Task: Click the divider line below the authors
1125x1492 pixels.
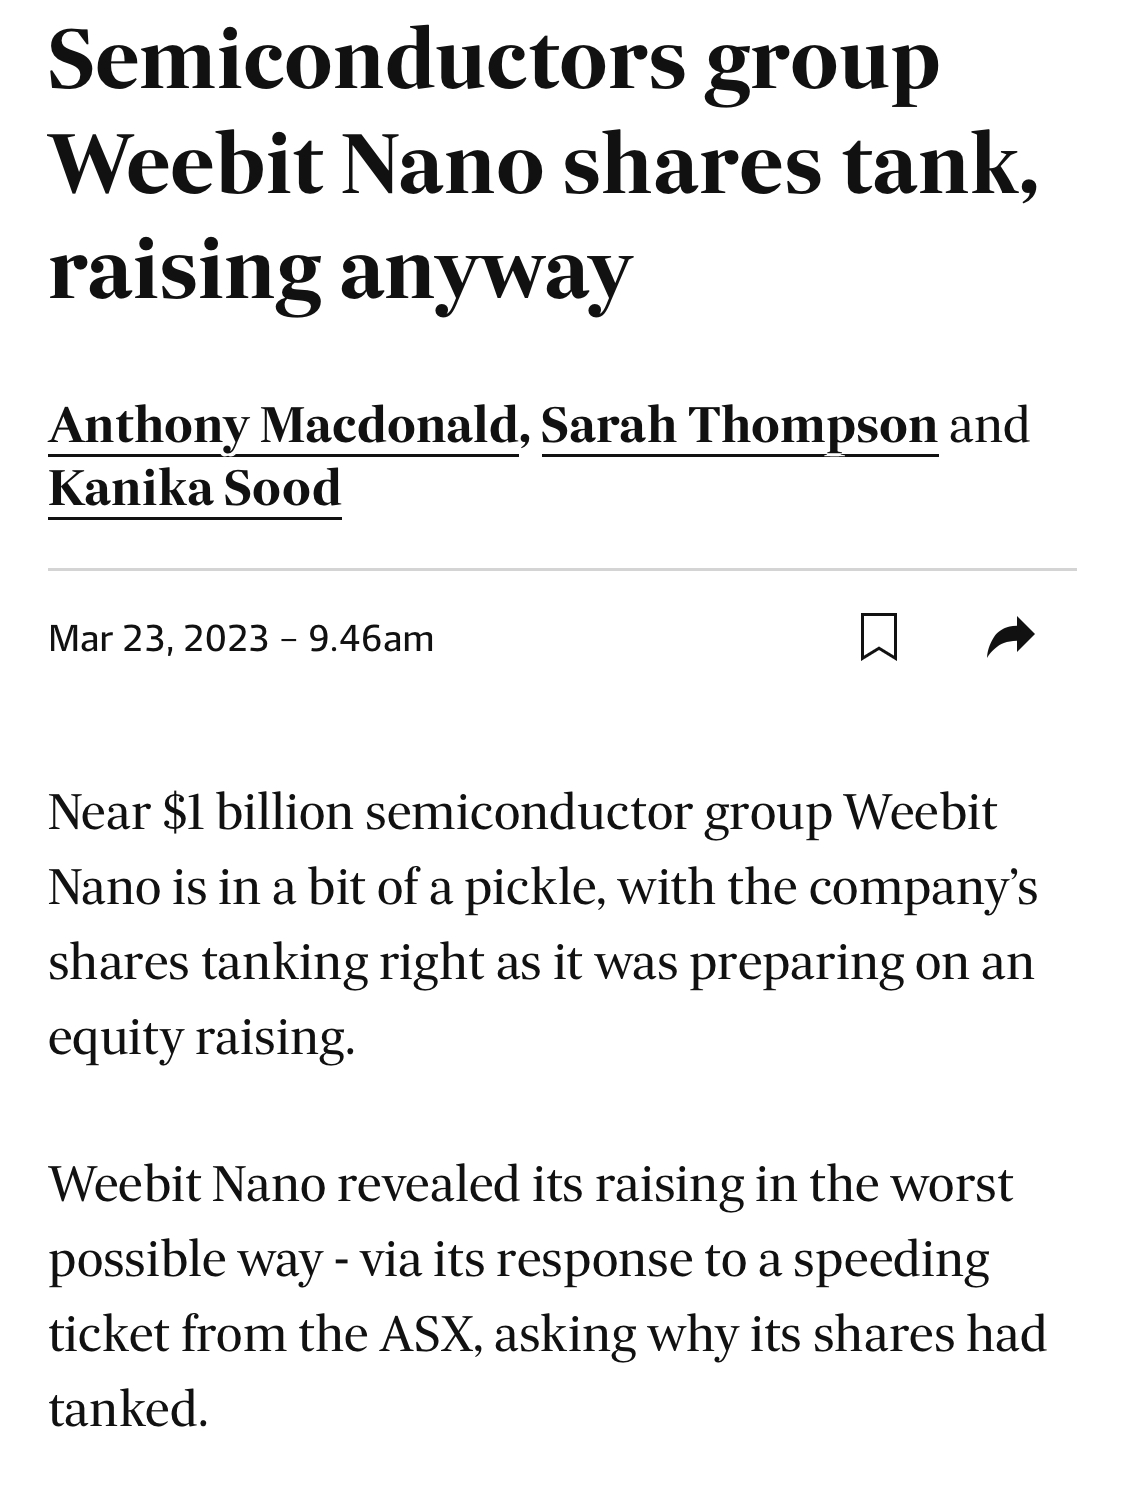Action: (x=562, y=569)
